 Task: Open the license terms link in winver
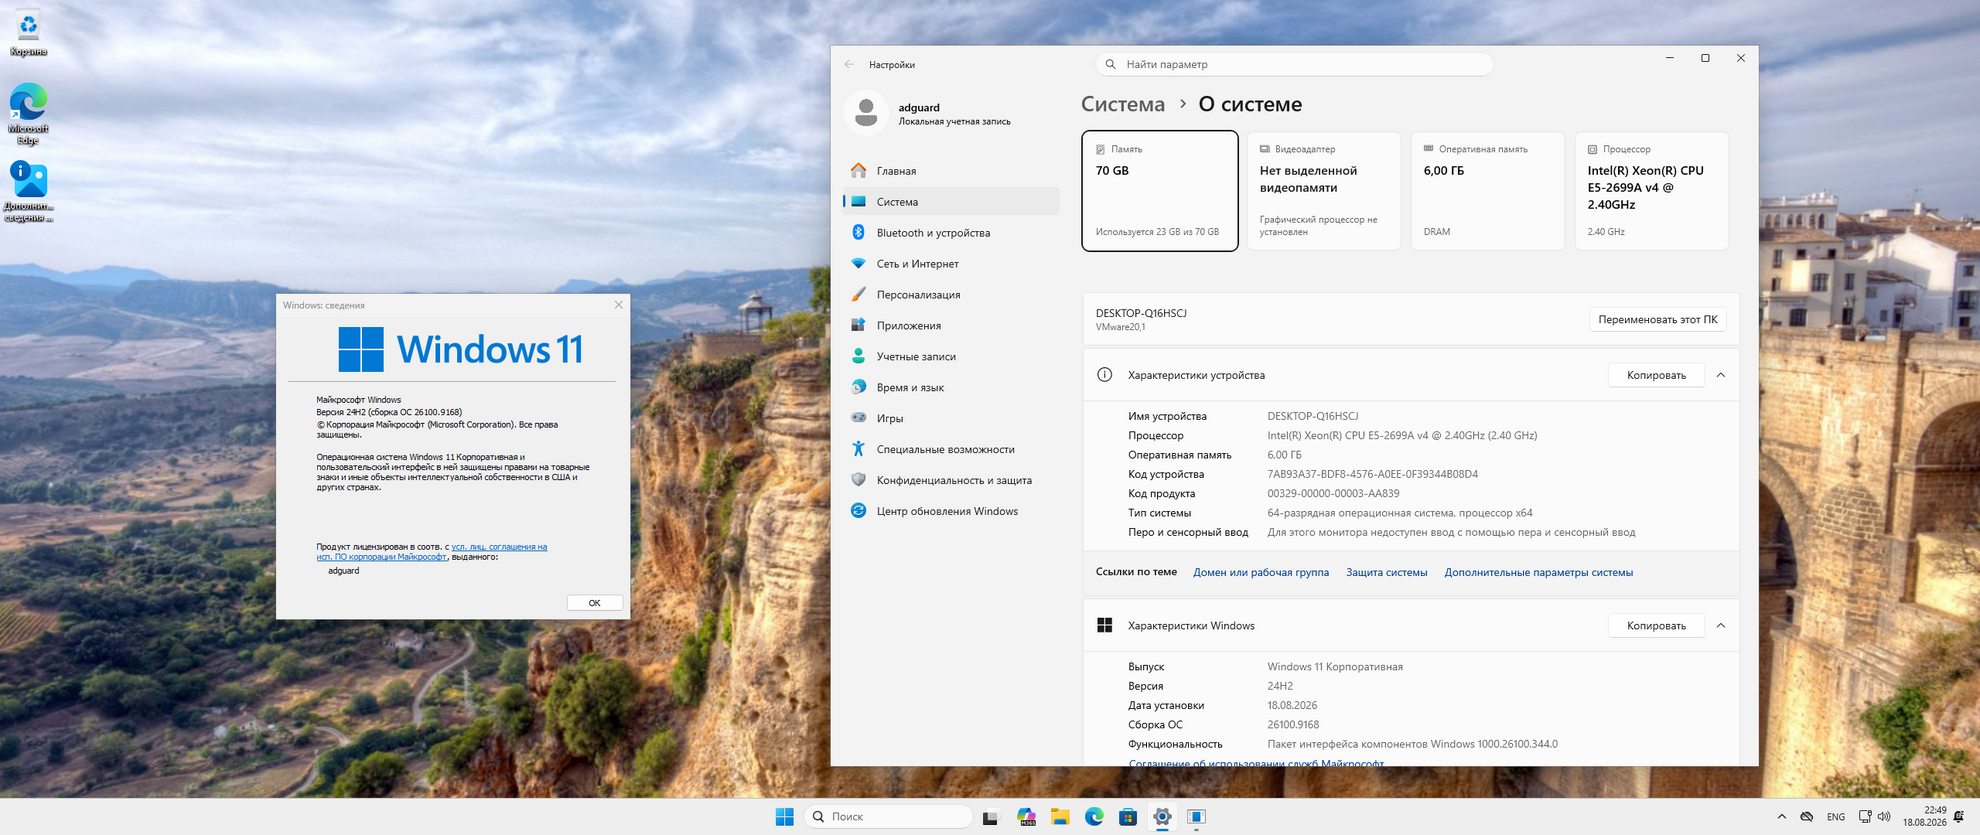[x=432, y=552]
